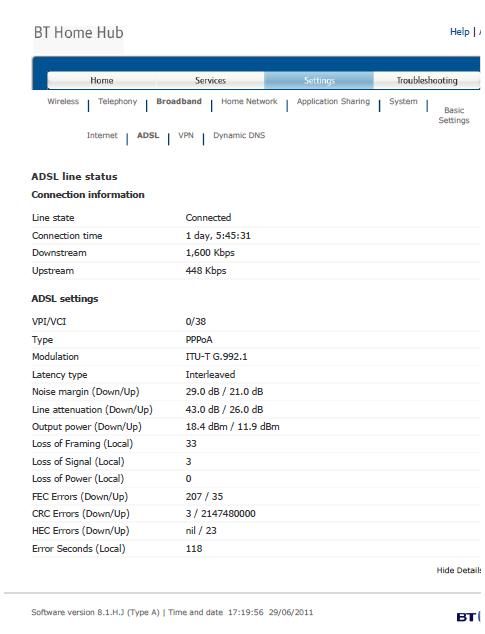Click the Type value PPPoA
This screenshot has height=634, width=485.
click(x=199, y=340)
